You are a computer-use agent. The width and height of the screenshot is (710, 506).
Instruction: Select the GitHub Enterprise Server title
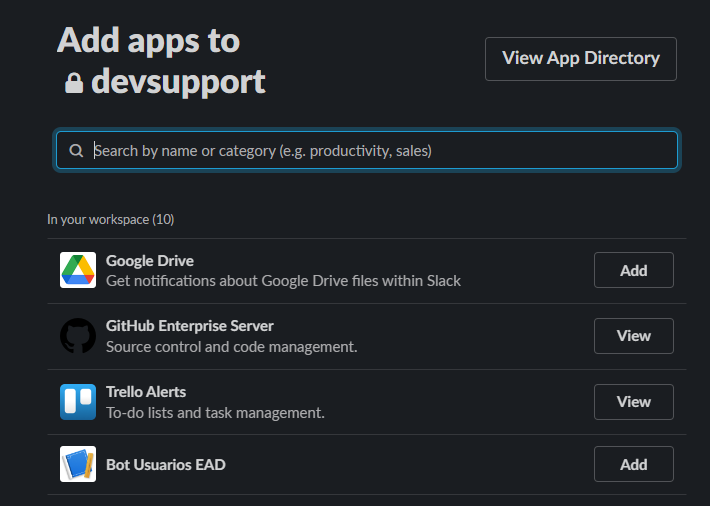coord(190,326)
